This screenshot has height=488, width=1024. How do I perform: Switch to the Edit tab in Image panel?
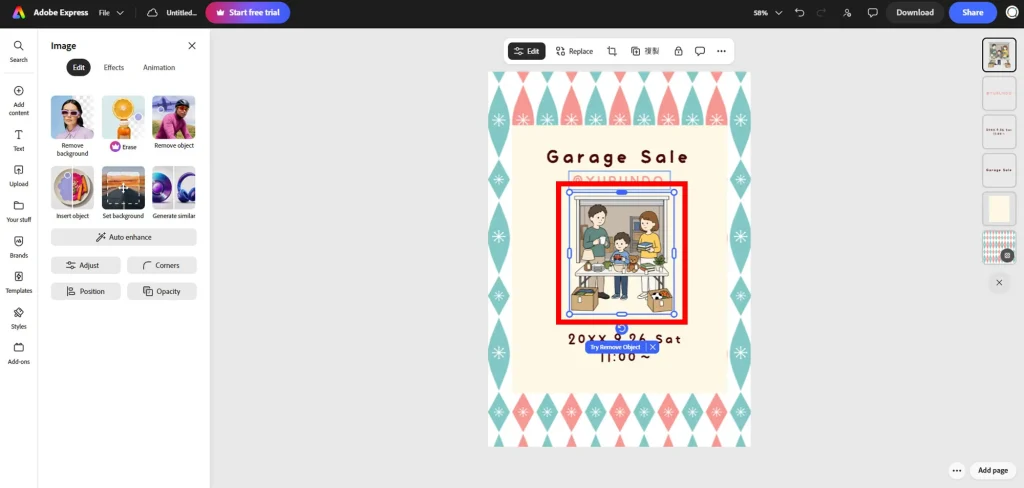[78, 67]
